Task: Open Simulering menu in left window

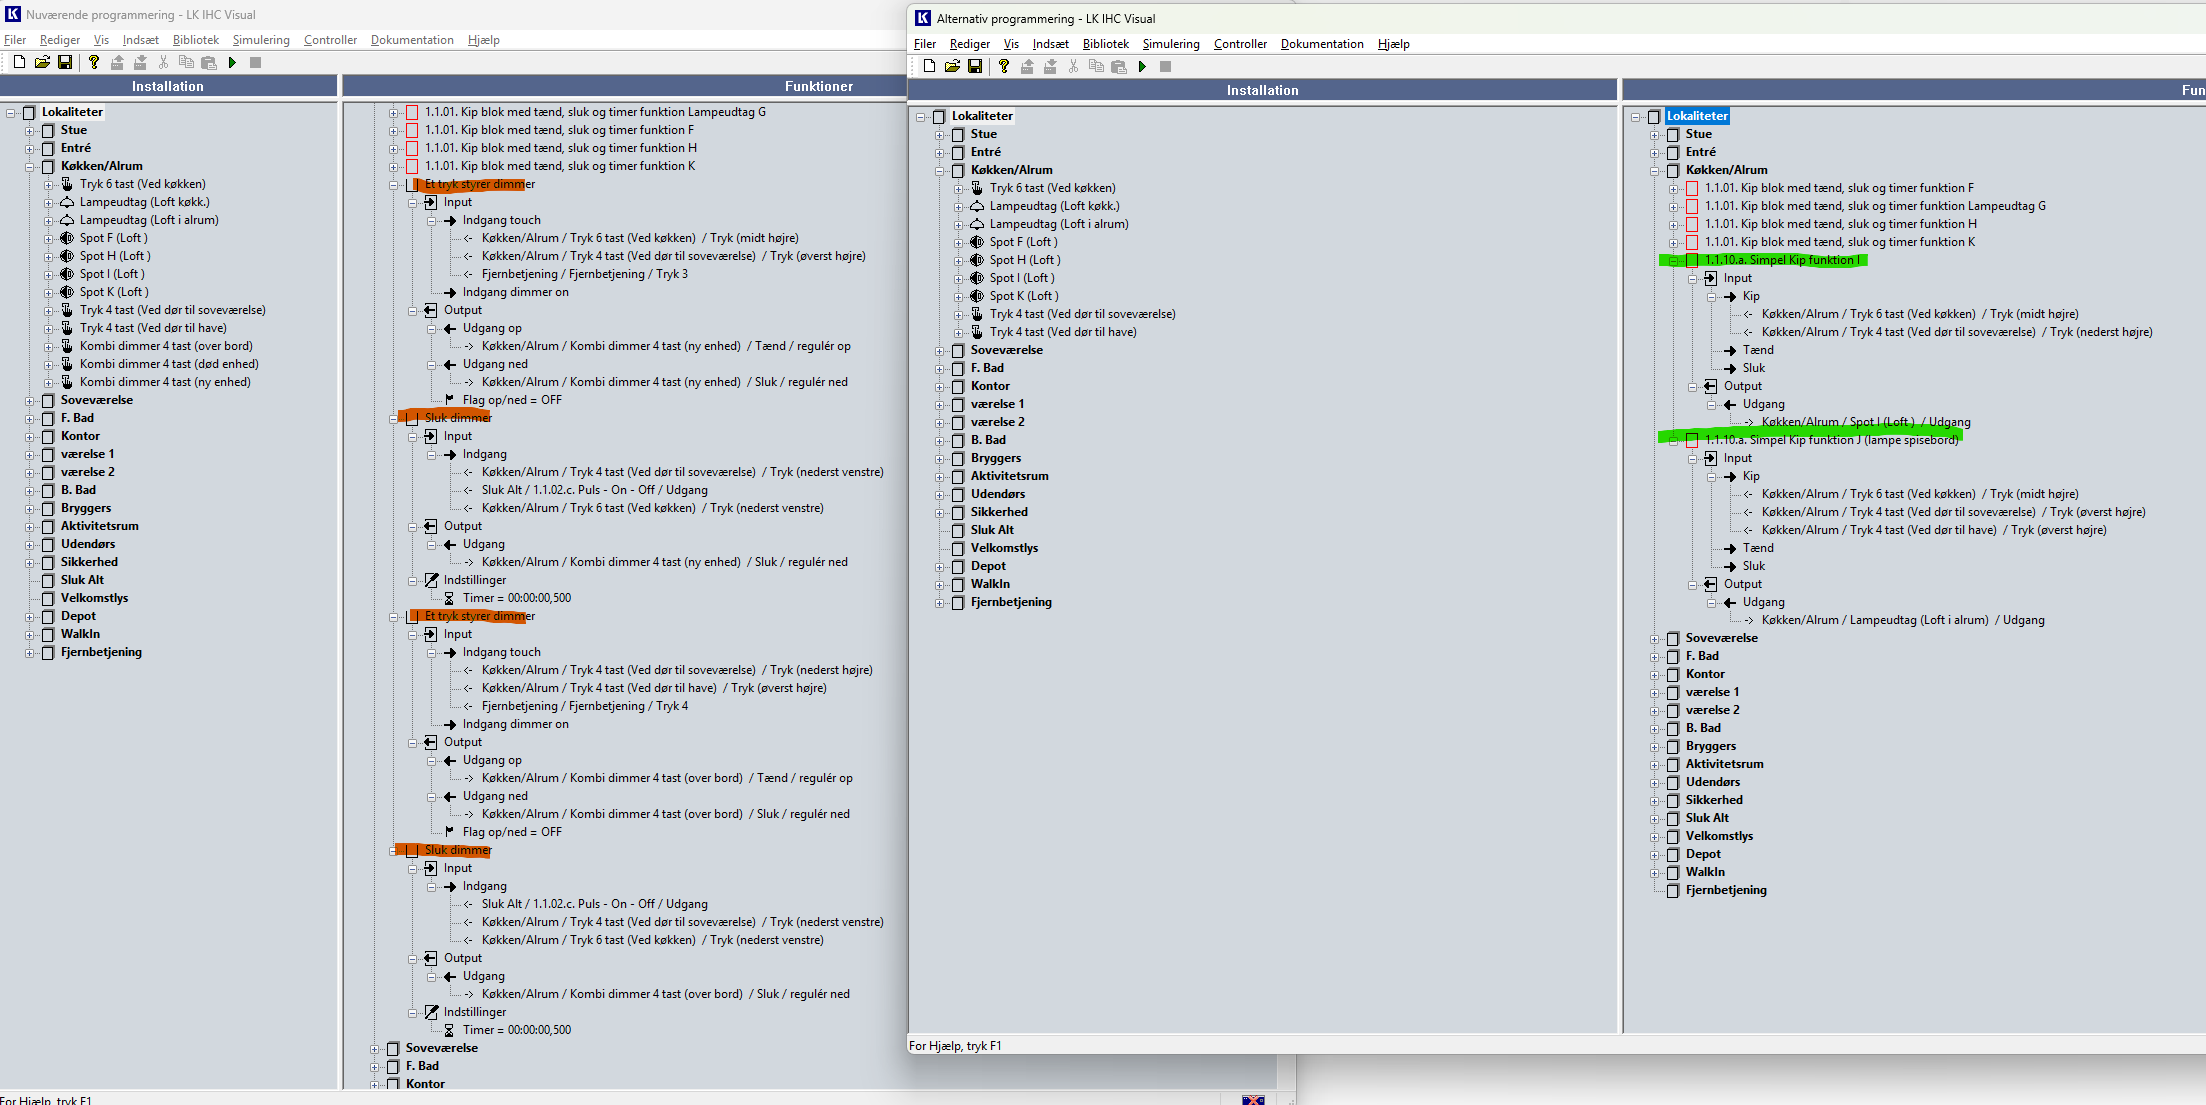Action: point(261,40)
